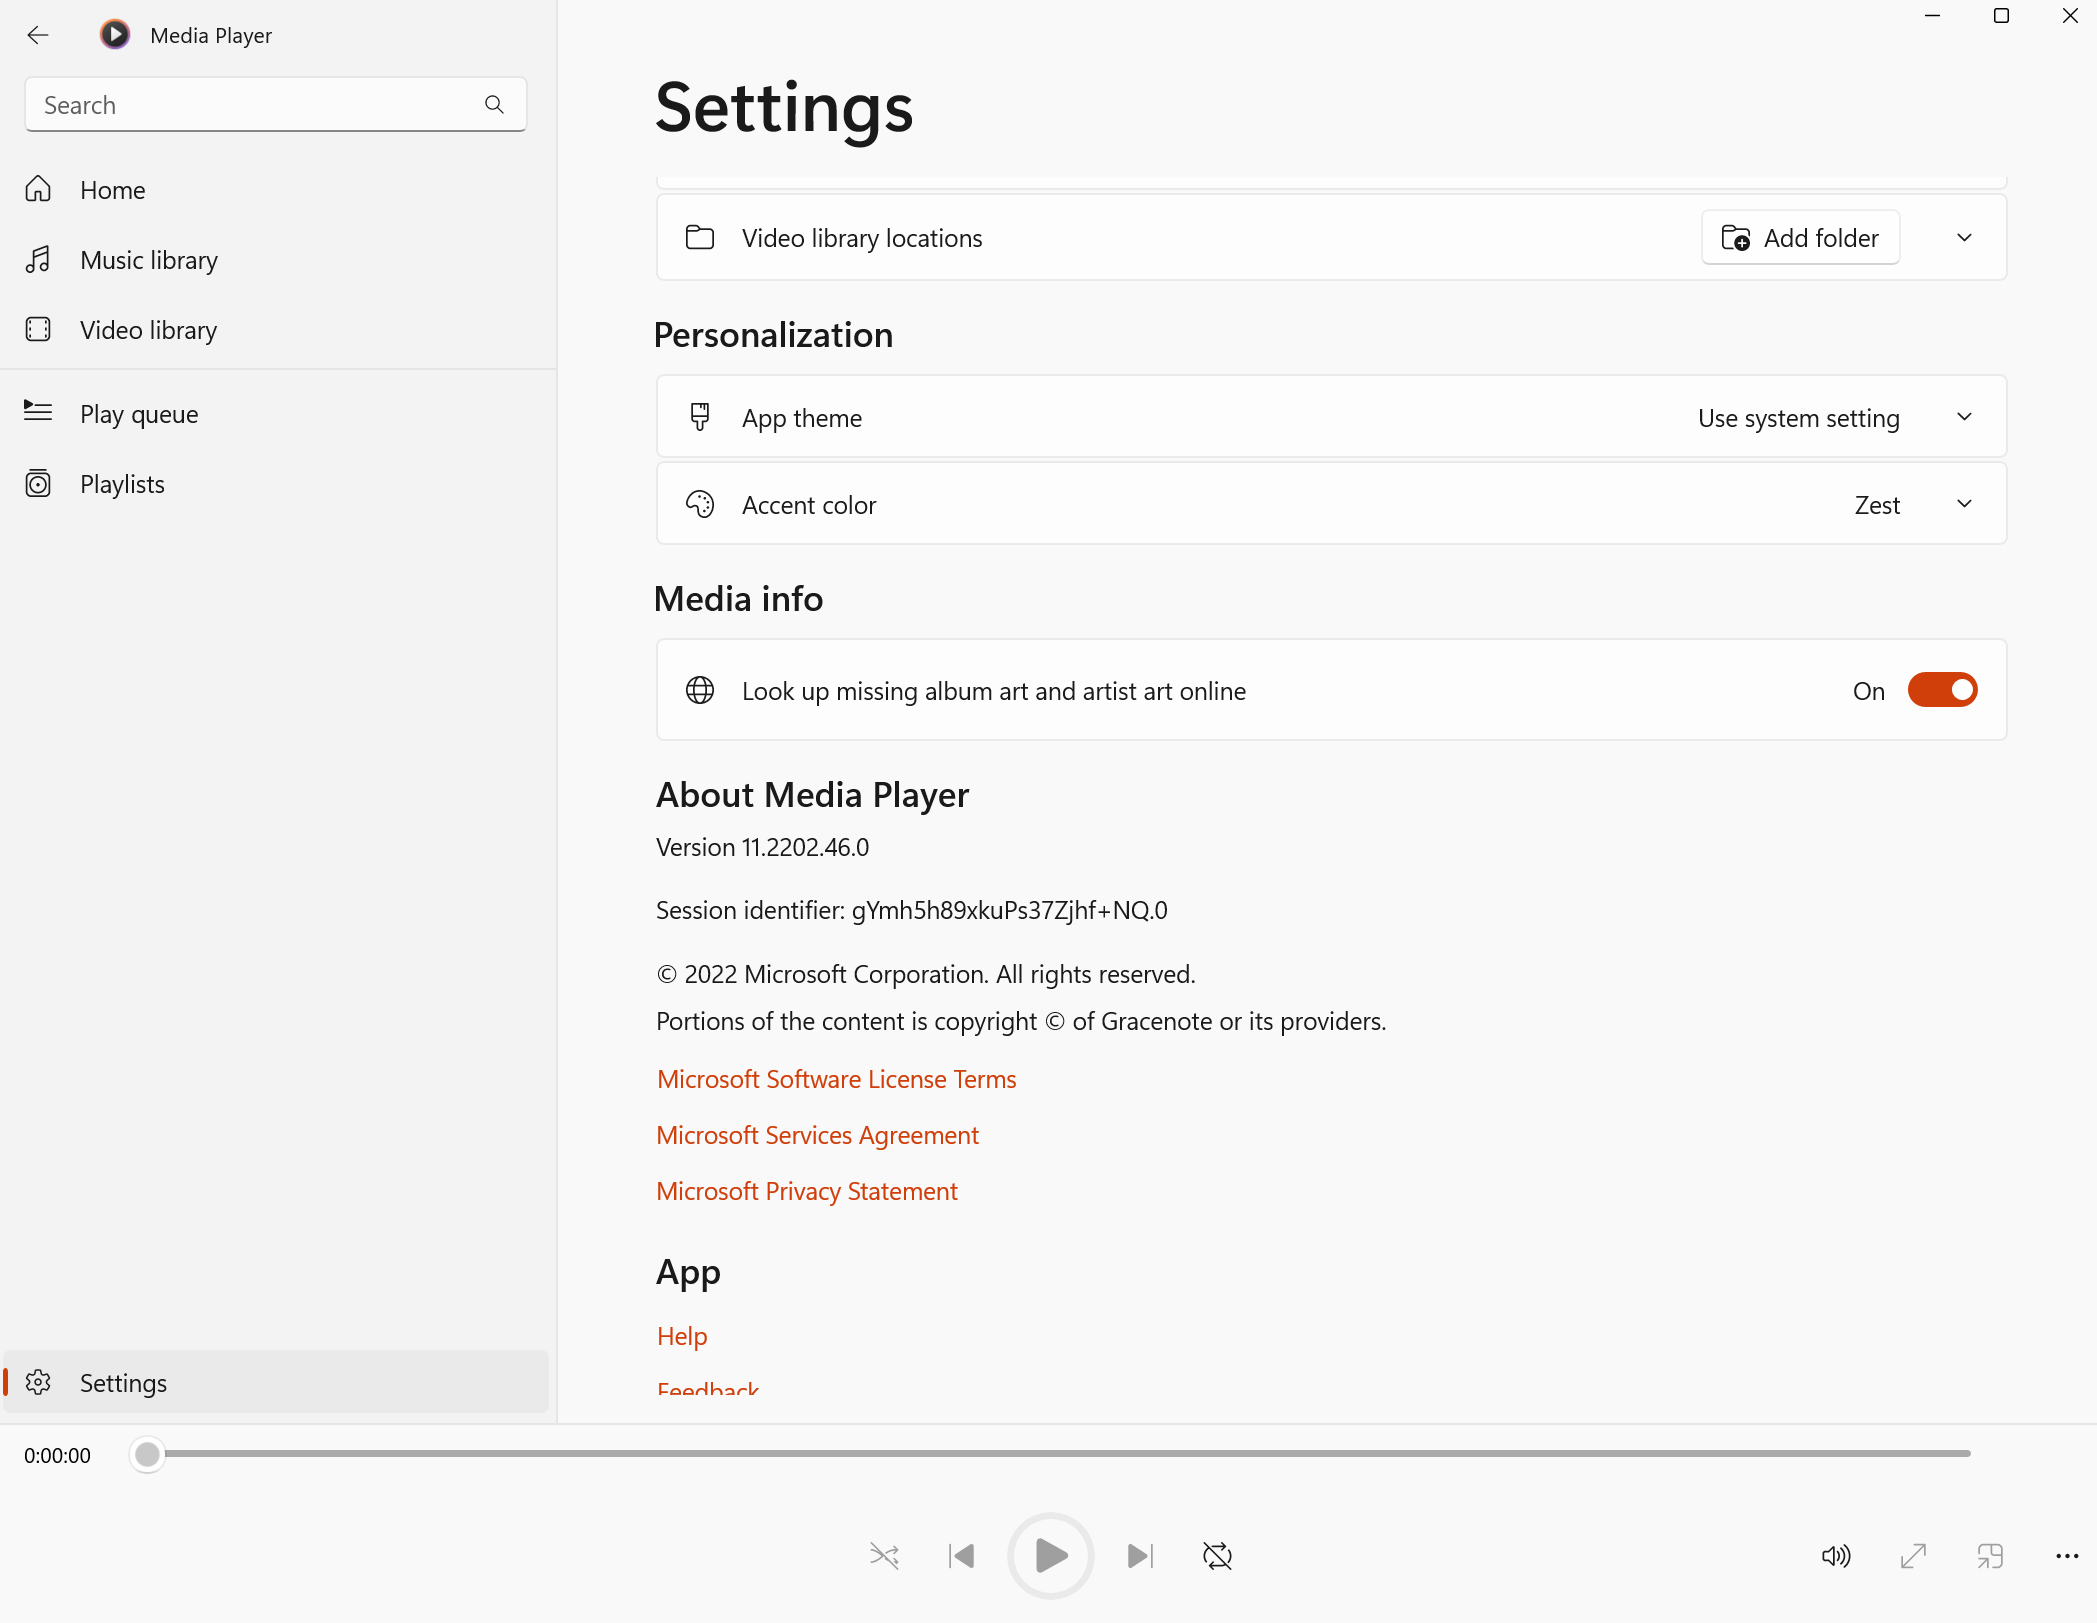
Task: Open Microsoft Software License Terms link
Action: (836, 1079)
